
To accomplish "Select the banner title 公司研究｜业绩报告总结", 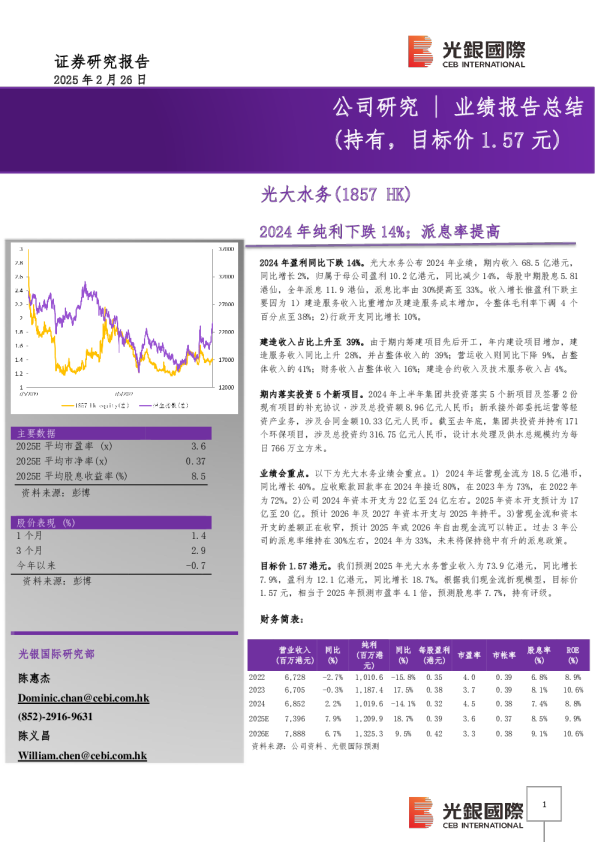I will coord(458,107).
